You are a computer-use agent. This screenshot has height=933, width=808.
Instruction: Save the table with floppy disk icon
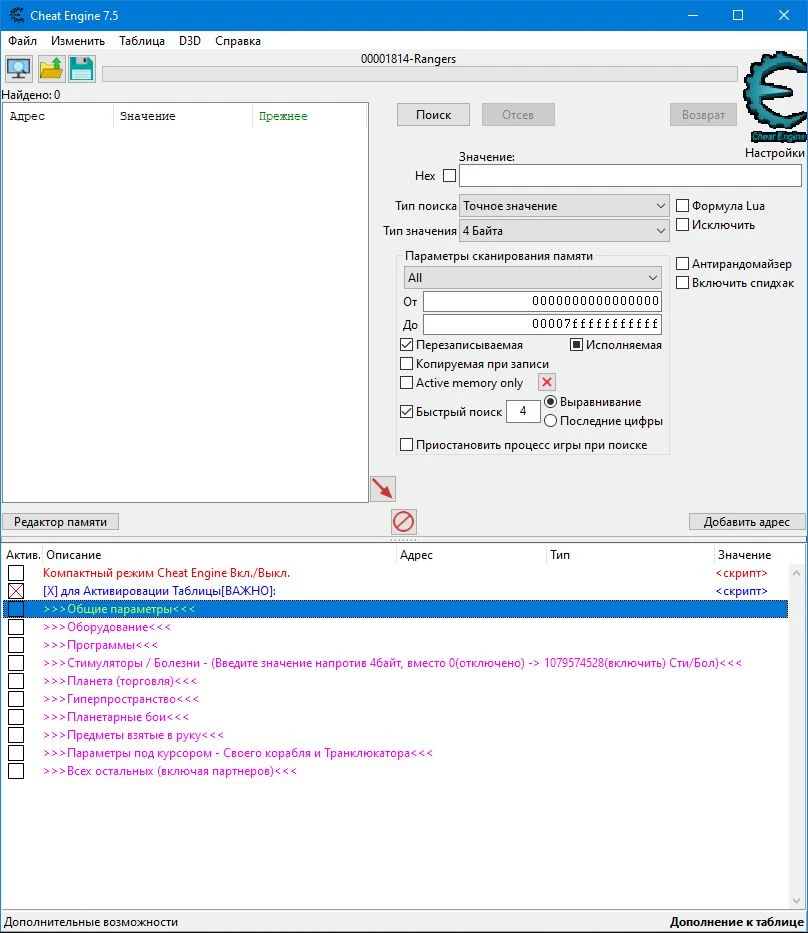(x=82, y=68)
